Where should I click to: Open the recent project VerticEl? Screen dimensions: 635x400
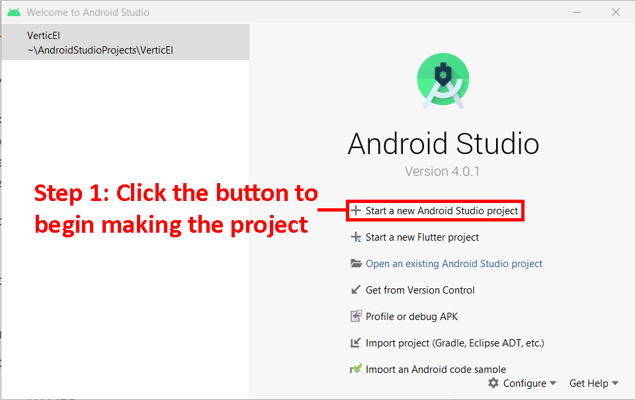click(x=126, y=42)
